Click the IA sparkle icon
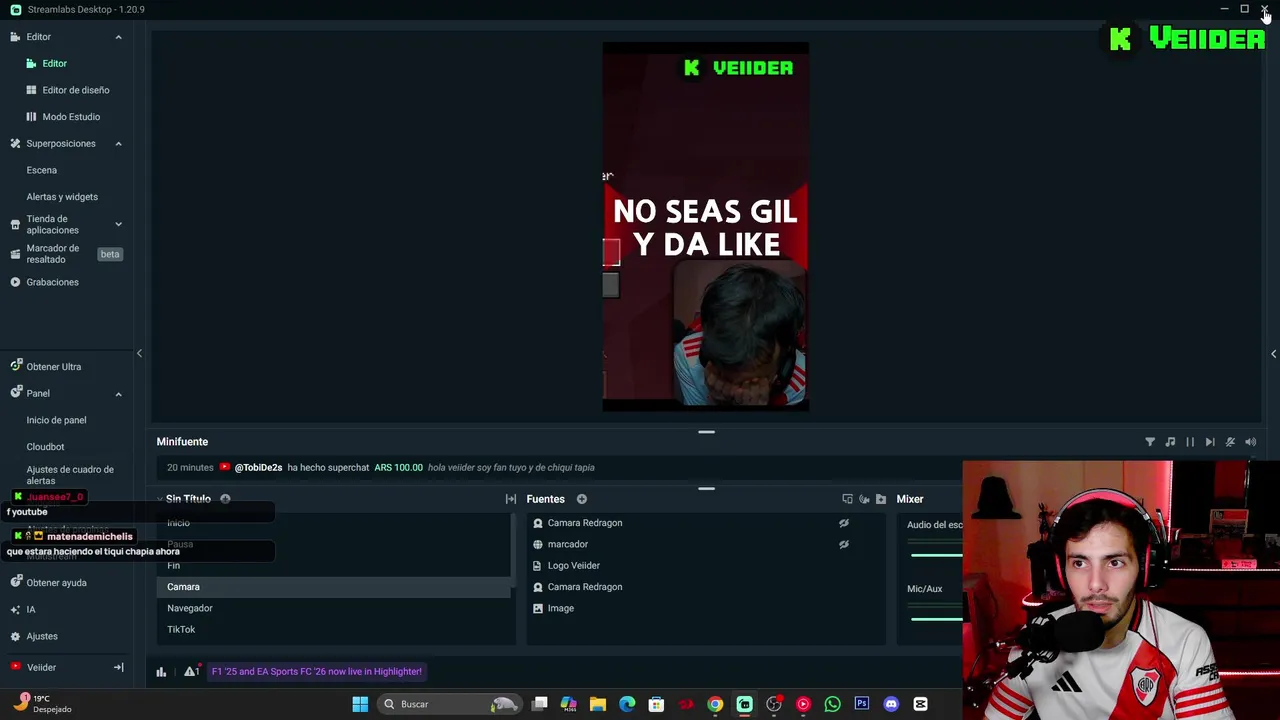This screenshot has width=1280, height=720. (15, 609)
